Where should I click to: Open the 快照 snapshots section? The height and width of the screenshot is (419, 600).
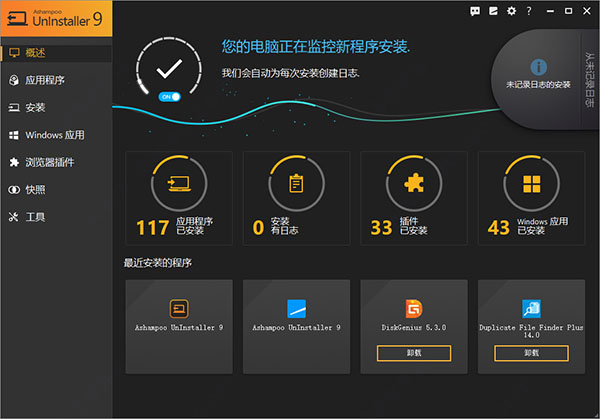coord(57,189)
